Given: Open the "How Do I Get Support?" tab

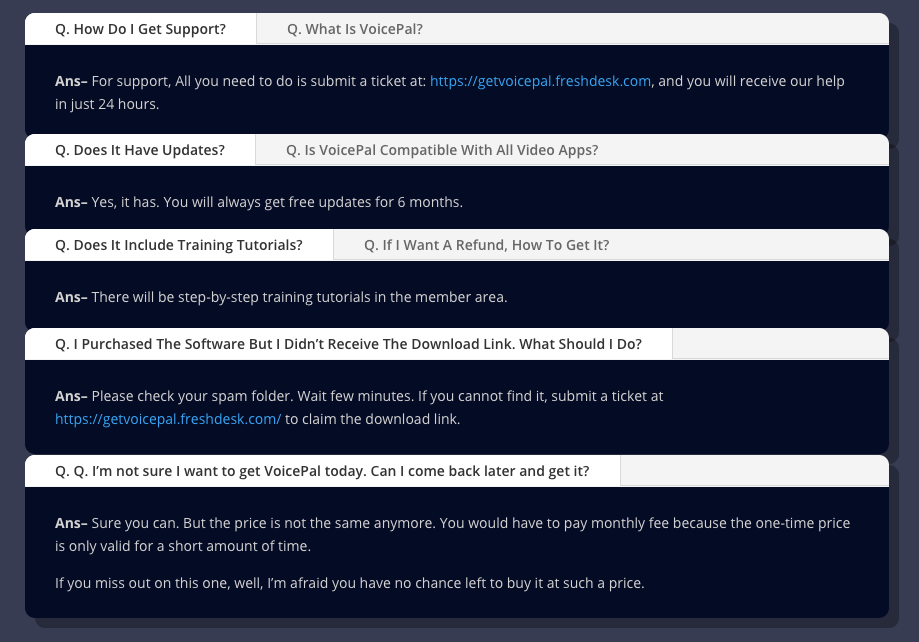Looking at the screenshot, I should point(140,29).
